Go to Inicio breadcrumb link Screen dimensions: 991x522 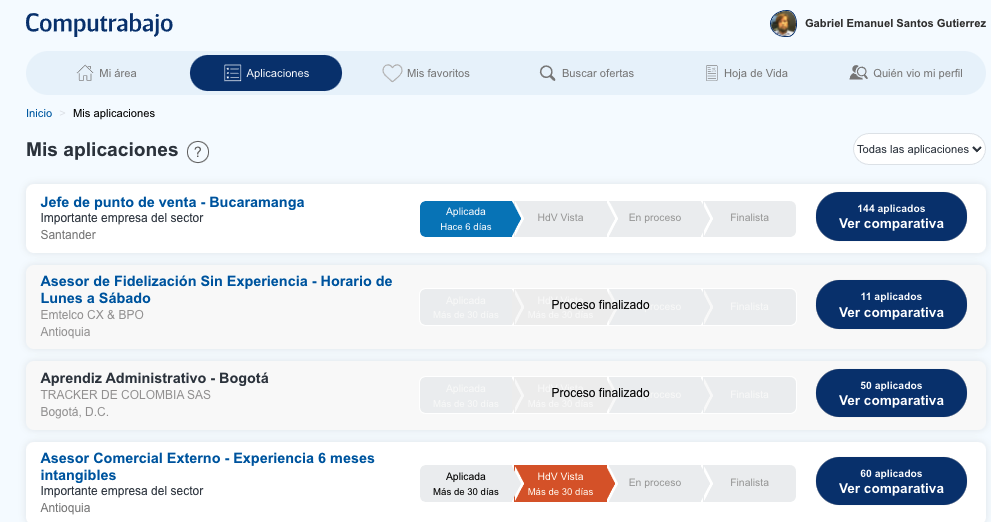pyautogui.click(x=39, y=113)
